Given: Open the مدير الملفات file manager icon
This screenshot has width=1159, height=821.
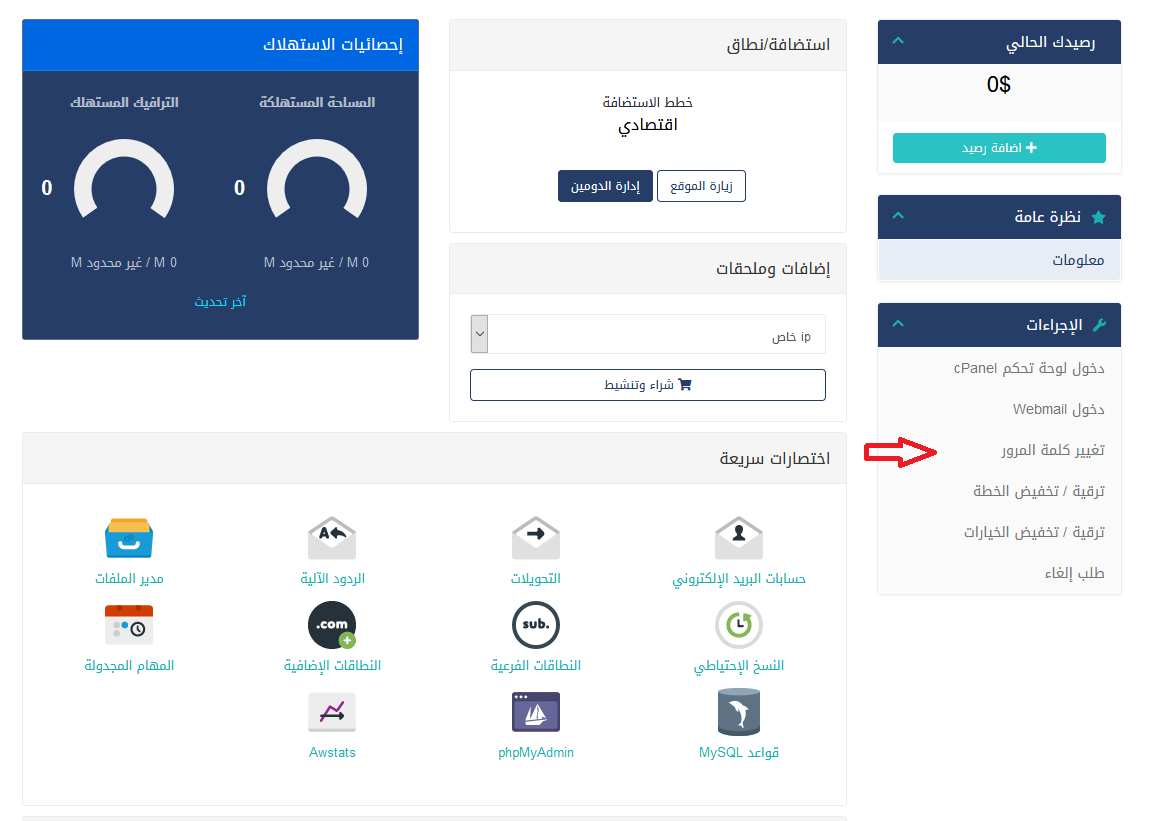Looking at the screenshot, I should (129, 538).
